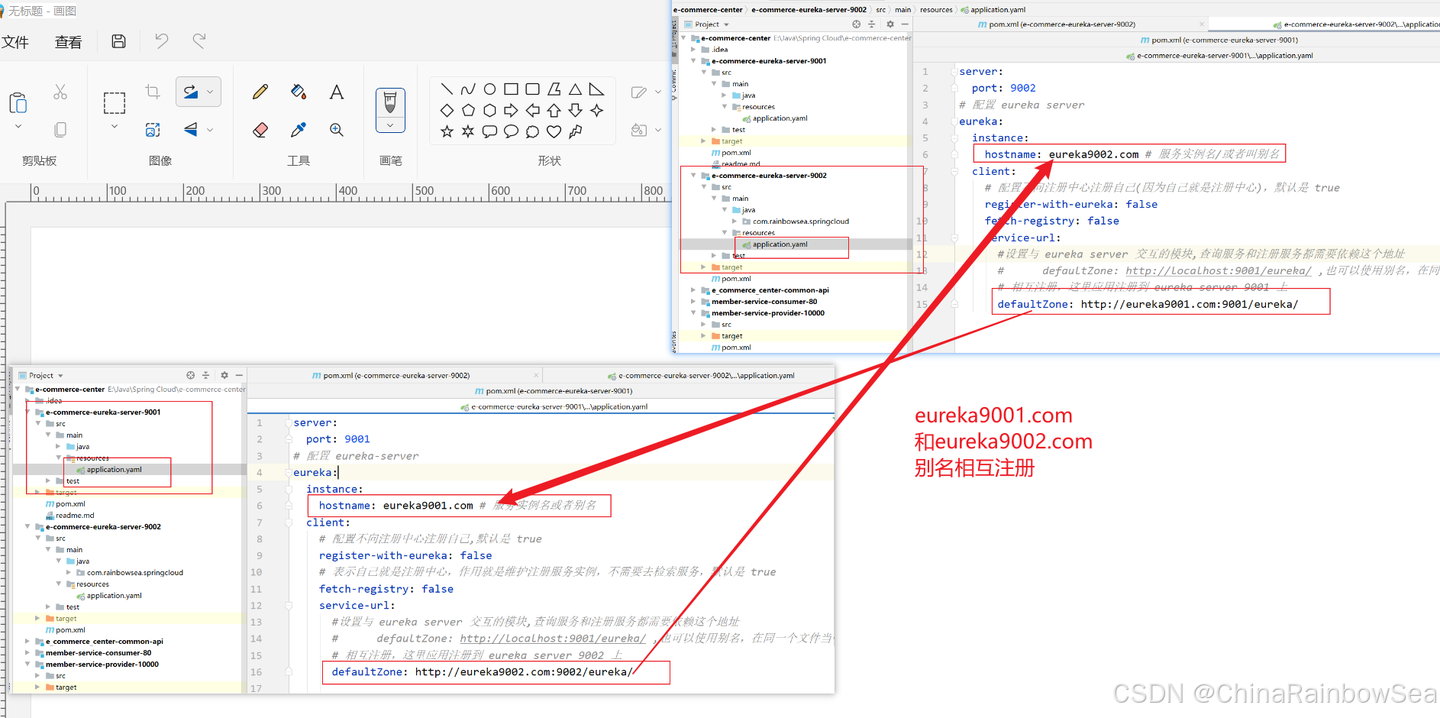Select the Pencil tool

261,92
